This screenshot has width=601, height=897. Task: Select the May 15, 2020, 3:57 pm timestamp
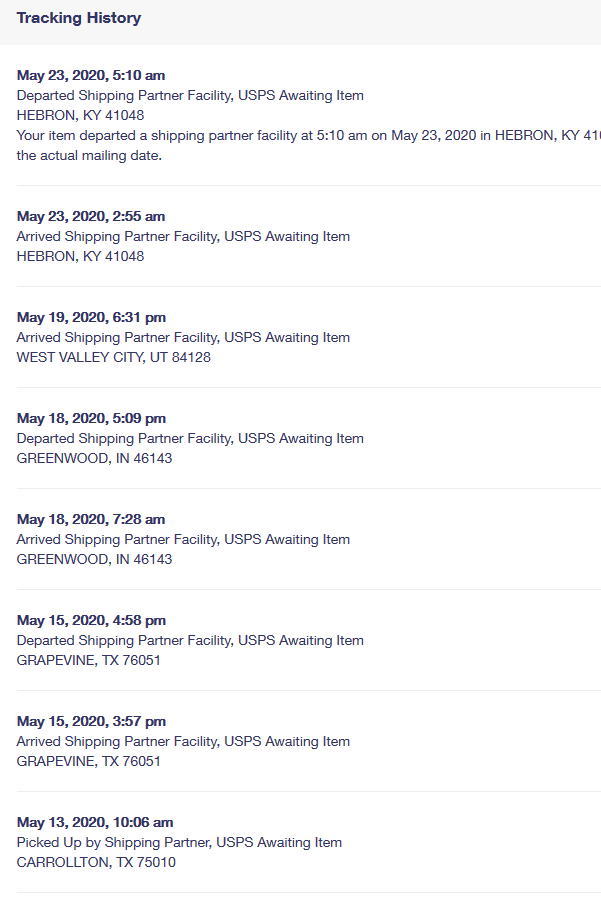point(91,721)
